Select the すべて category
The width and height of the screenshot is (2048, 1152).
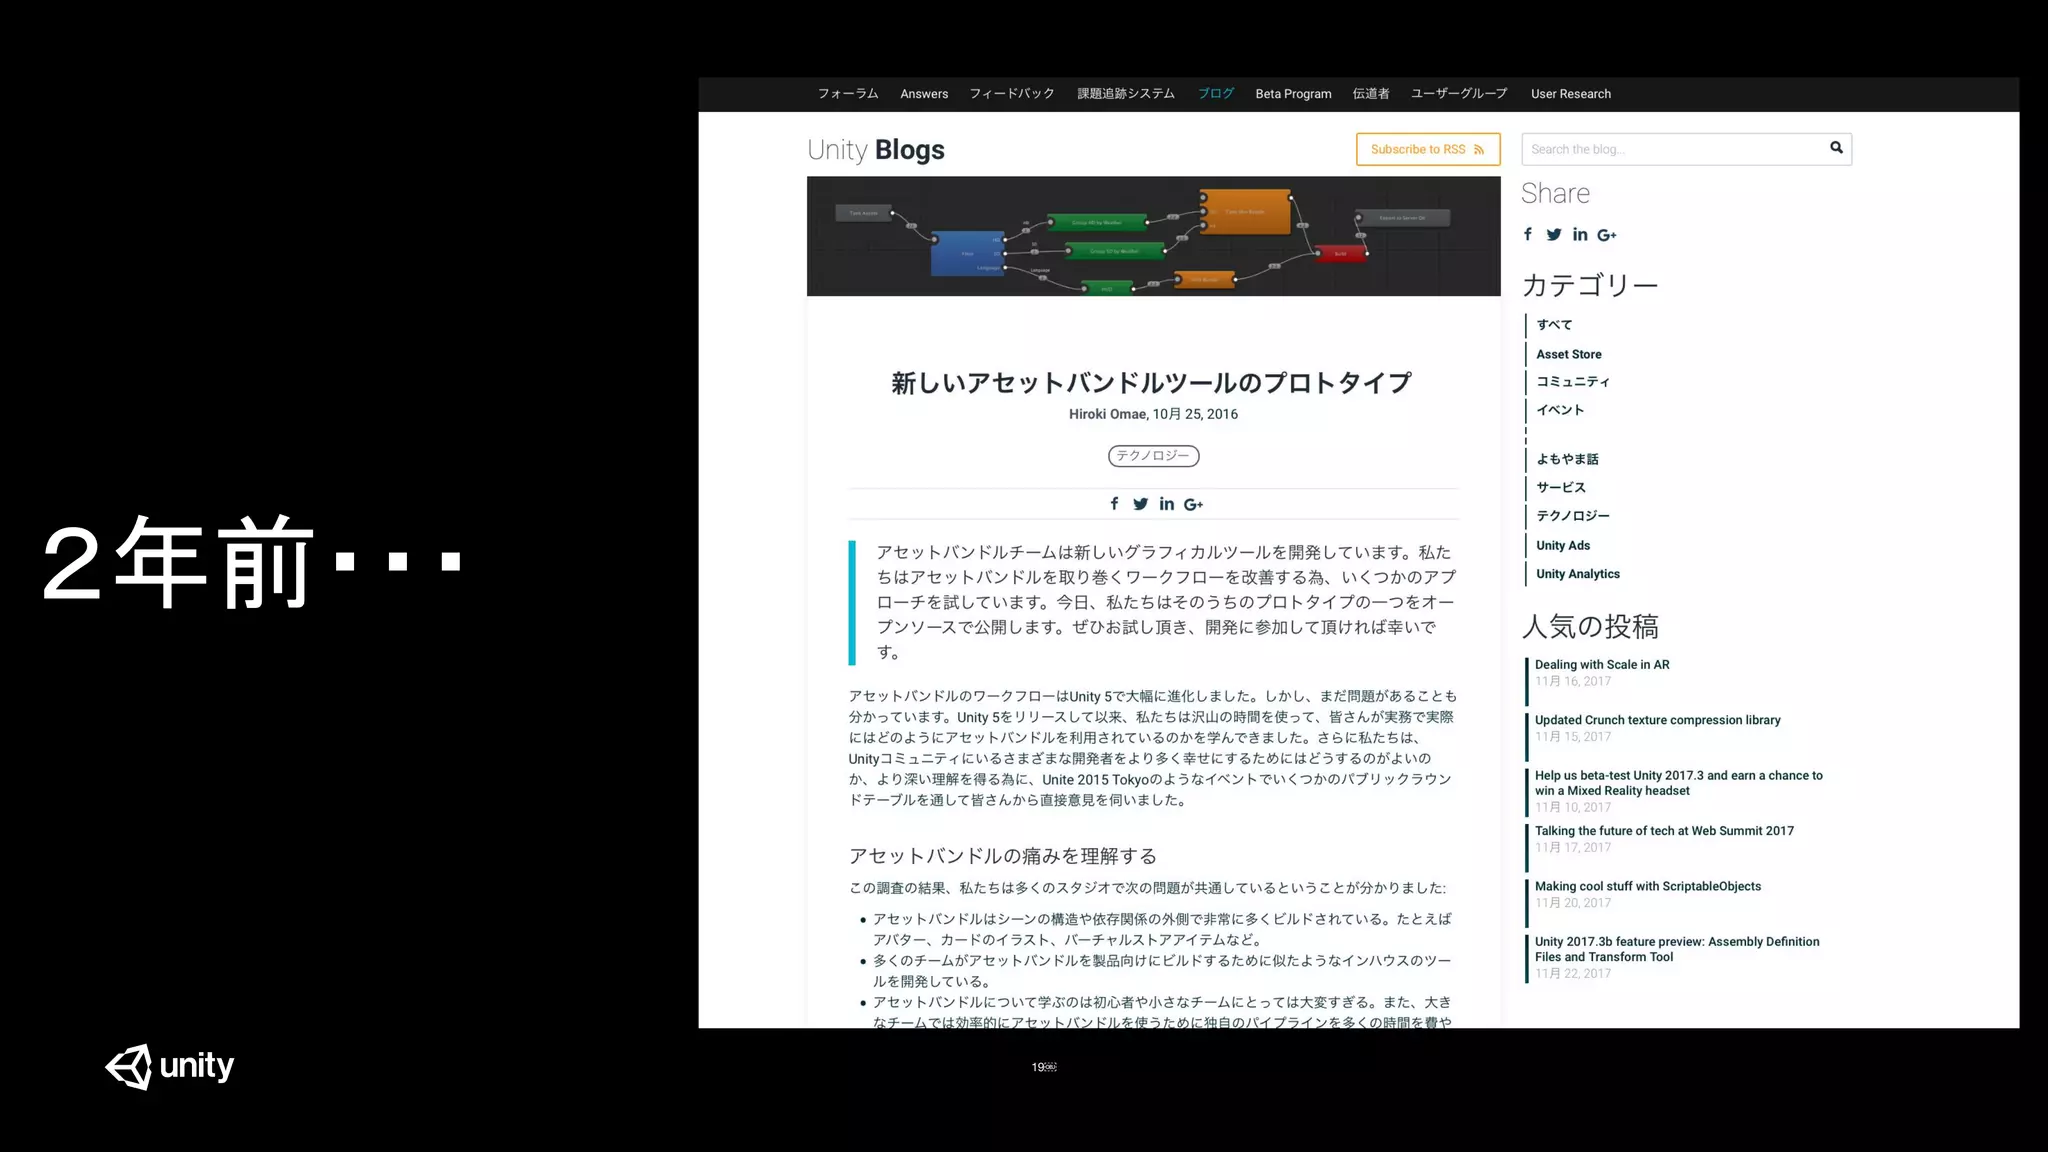coord(1554,325)
